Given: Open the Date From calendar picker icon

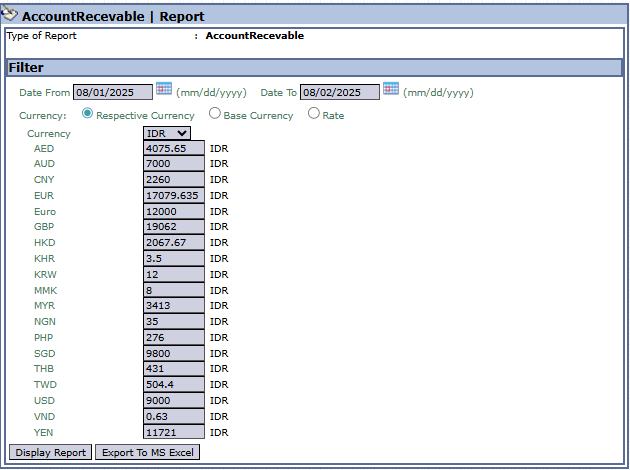Looking at the screenshot, I should [164, 90].
